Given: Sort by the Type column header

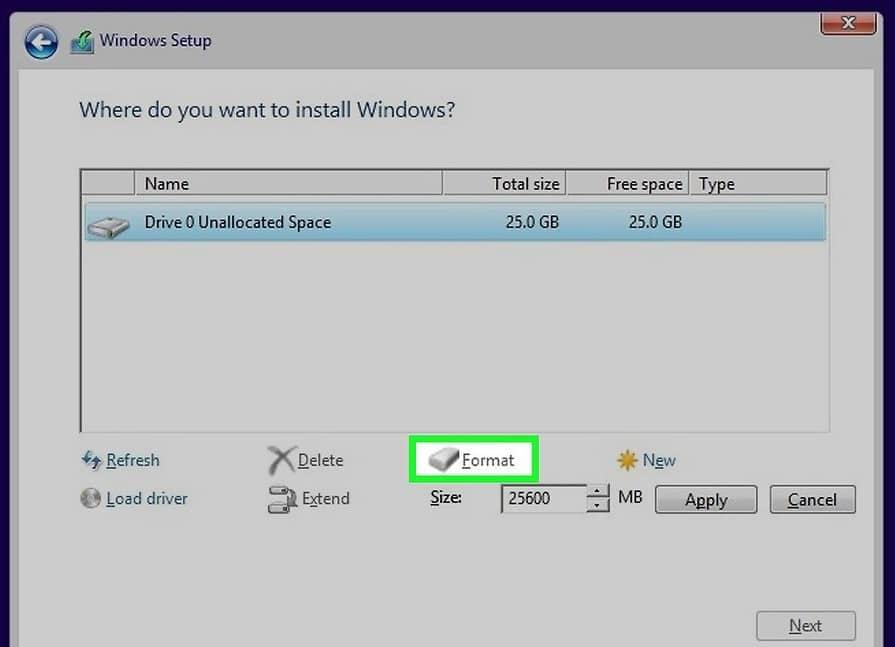Looking at the screenshot, I should pyautogui.click(x=759, y=184).
